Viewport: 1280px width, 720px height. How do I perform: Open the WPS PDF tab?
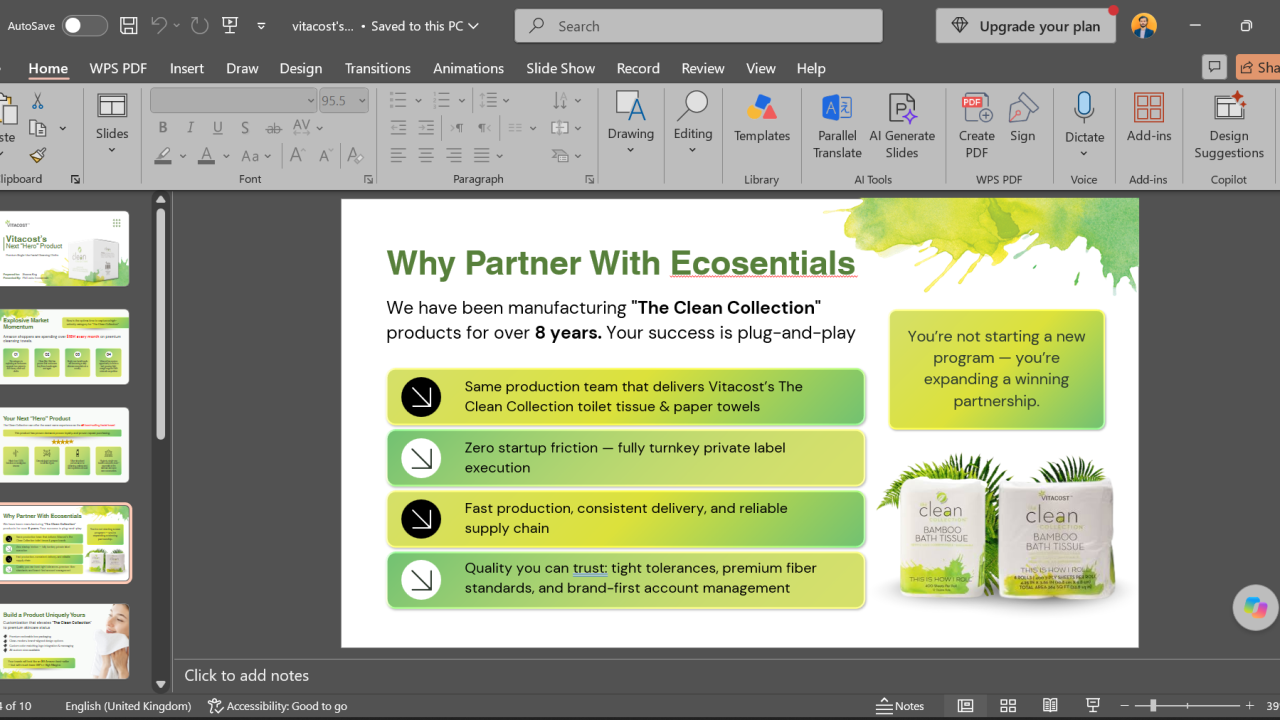(x=118, y=68)
